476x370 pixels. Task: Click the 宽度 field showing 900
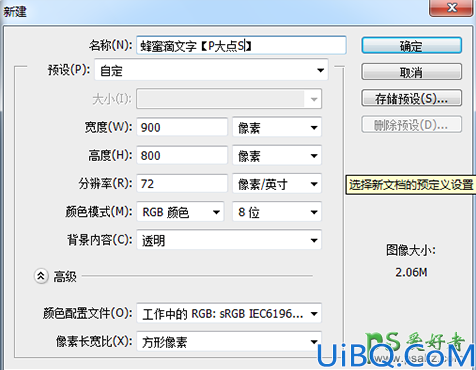182,127
